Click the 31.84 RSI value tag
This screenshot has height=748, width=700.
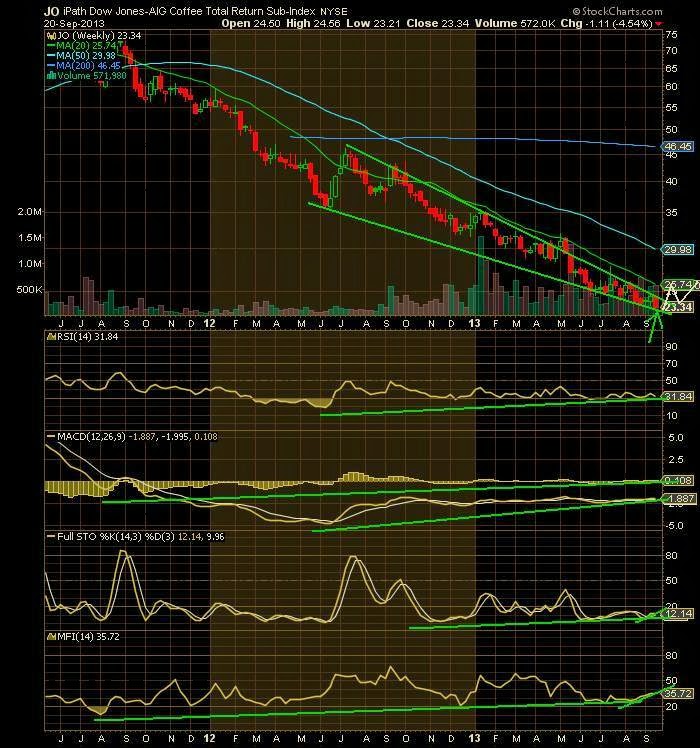[678, 397]
